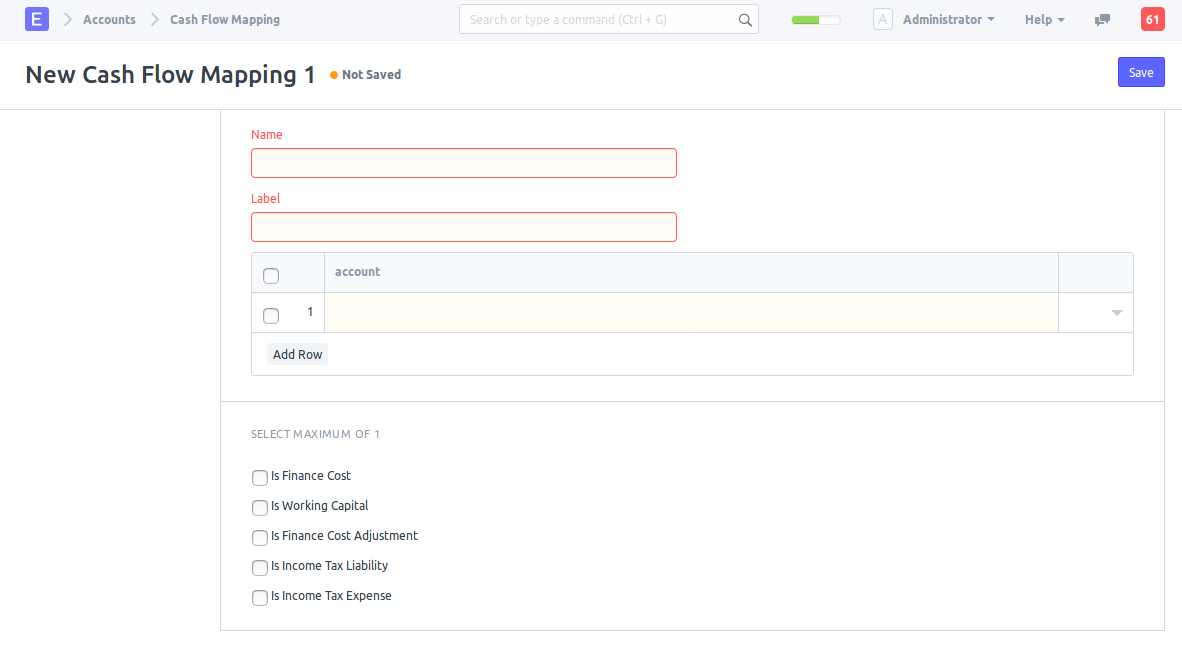Tick the Is Finance Cost Adjustment checkbox
Image resolution: width=1182 pixels, height=661 pixels.
tap(260, 538)
